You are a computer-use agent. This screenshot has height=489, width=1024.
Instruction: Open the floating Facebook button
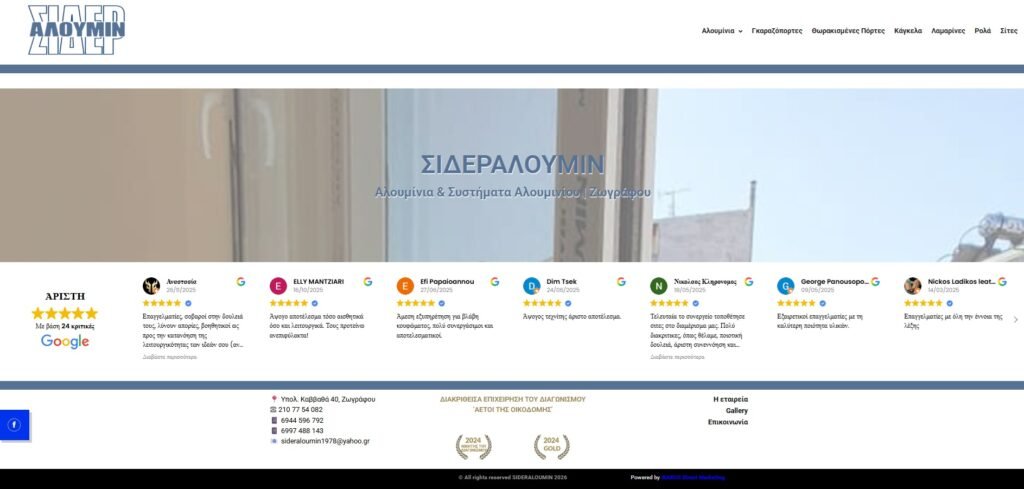pos(14,425)
